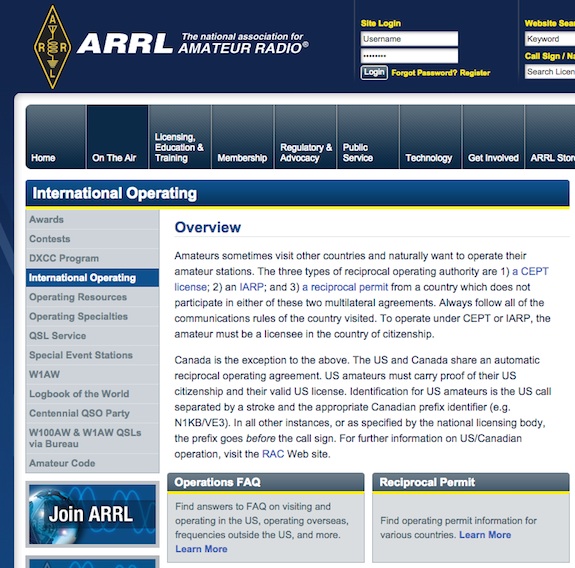The height and width of the screenshot is (568, 575).
Task: Open Amateur Code in sidebar
Action: tap(92, 463)
